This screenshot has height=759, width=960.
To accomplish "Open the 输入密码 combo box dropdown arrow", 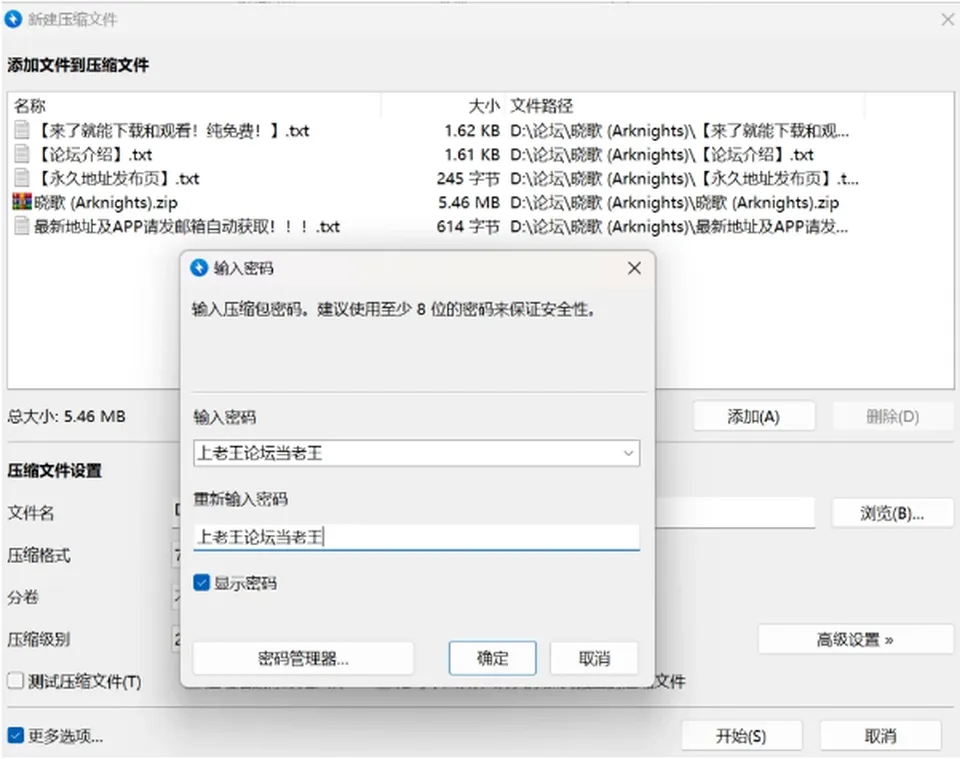I will [x=628, y=453].
